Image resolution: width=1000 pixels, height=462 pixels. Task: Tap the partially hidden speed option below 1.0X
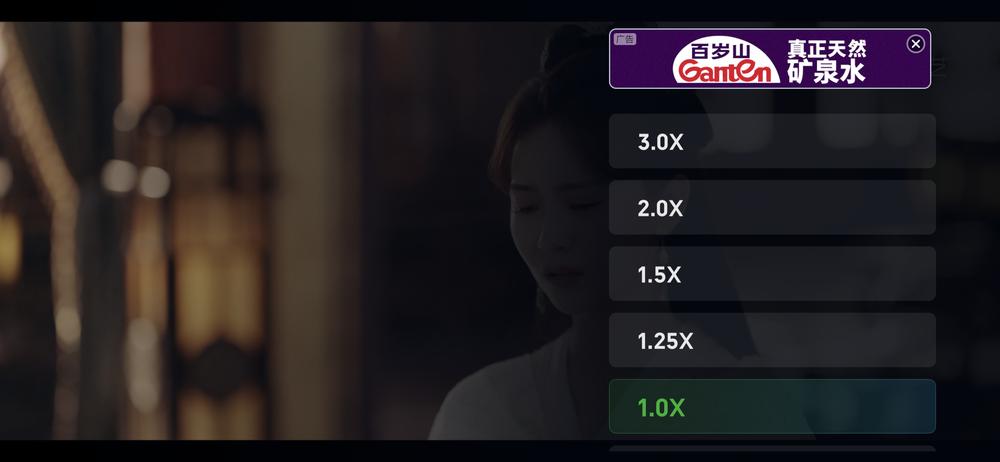(x=772, y=449)
